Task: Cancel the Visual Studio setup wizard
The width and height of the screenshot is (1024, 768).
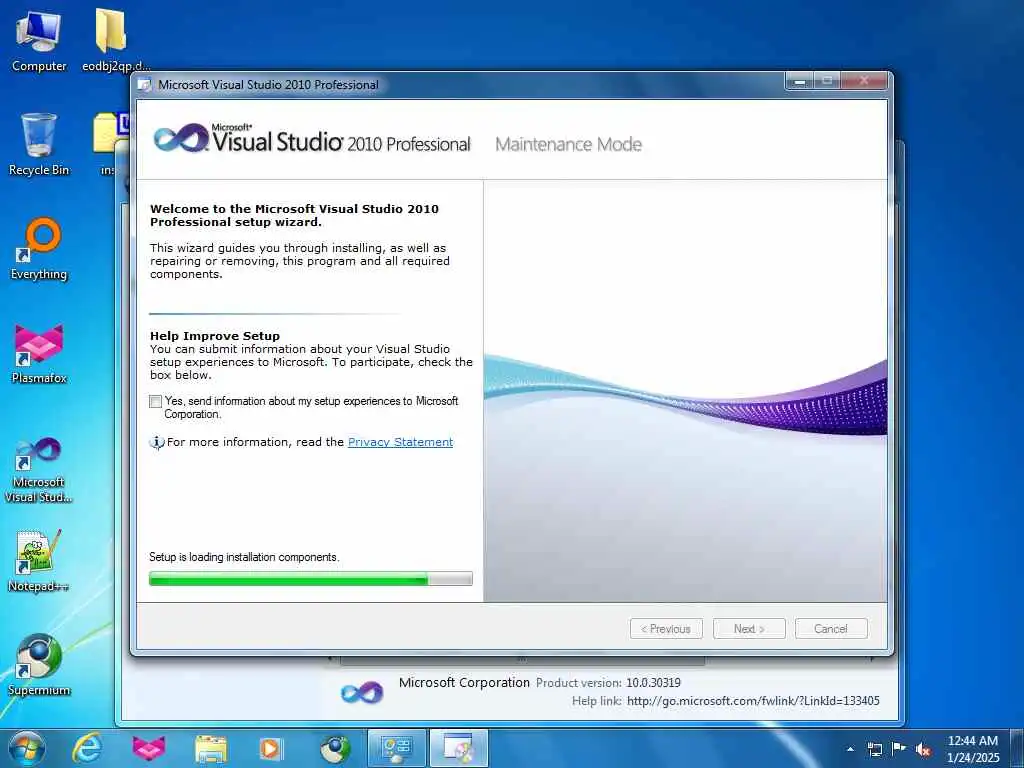Action: (x=831, y=629)
